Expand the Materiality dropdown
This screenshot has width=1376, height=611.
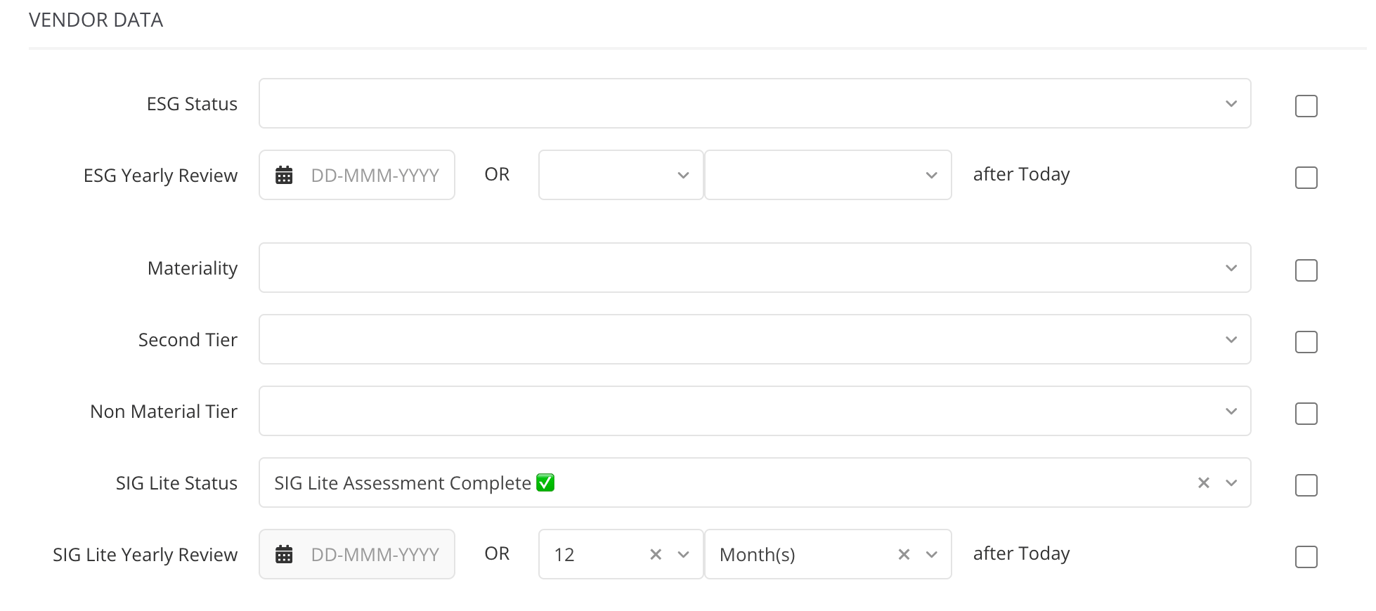[x=1230, y=267]
